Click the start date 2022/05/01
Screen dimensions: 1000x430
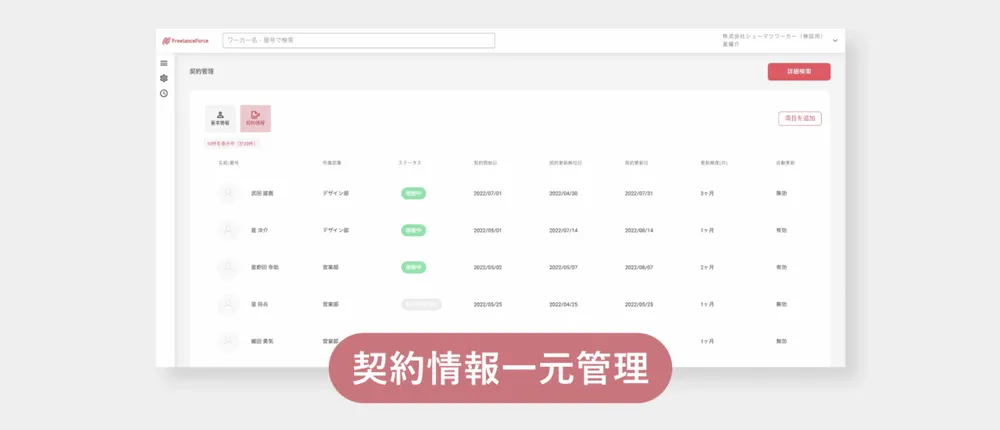click(x=488, y=230)
